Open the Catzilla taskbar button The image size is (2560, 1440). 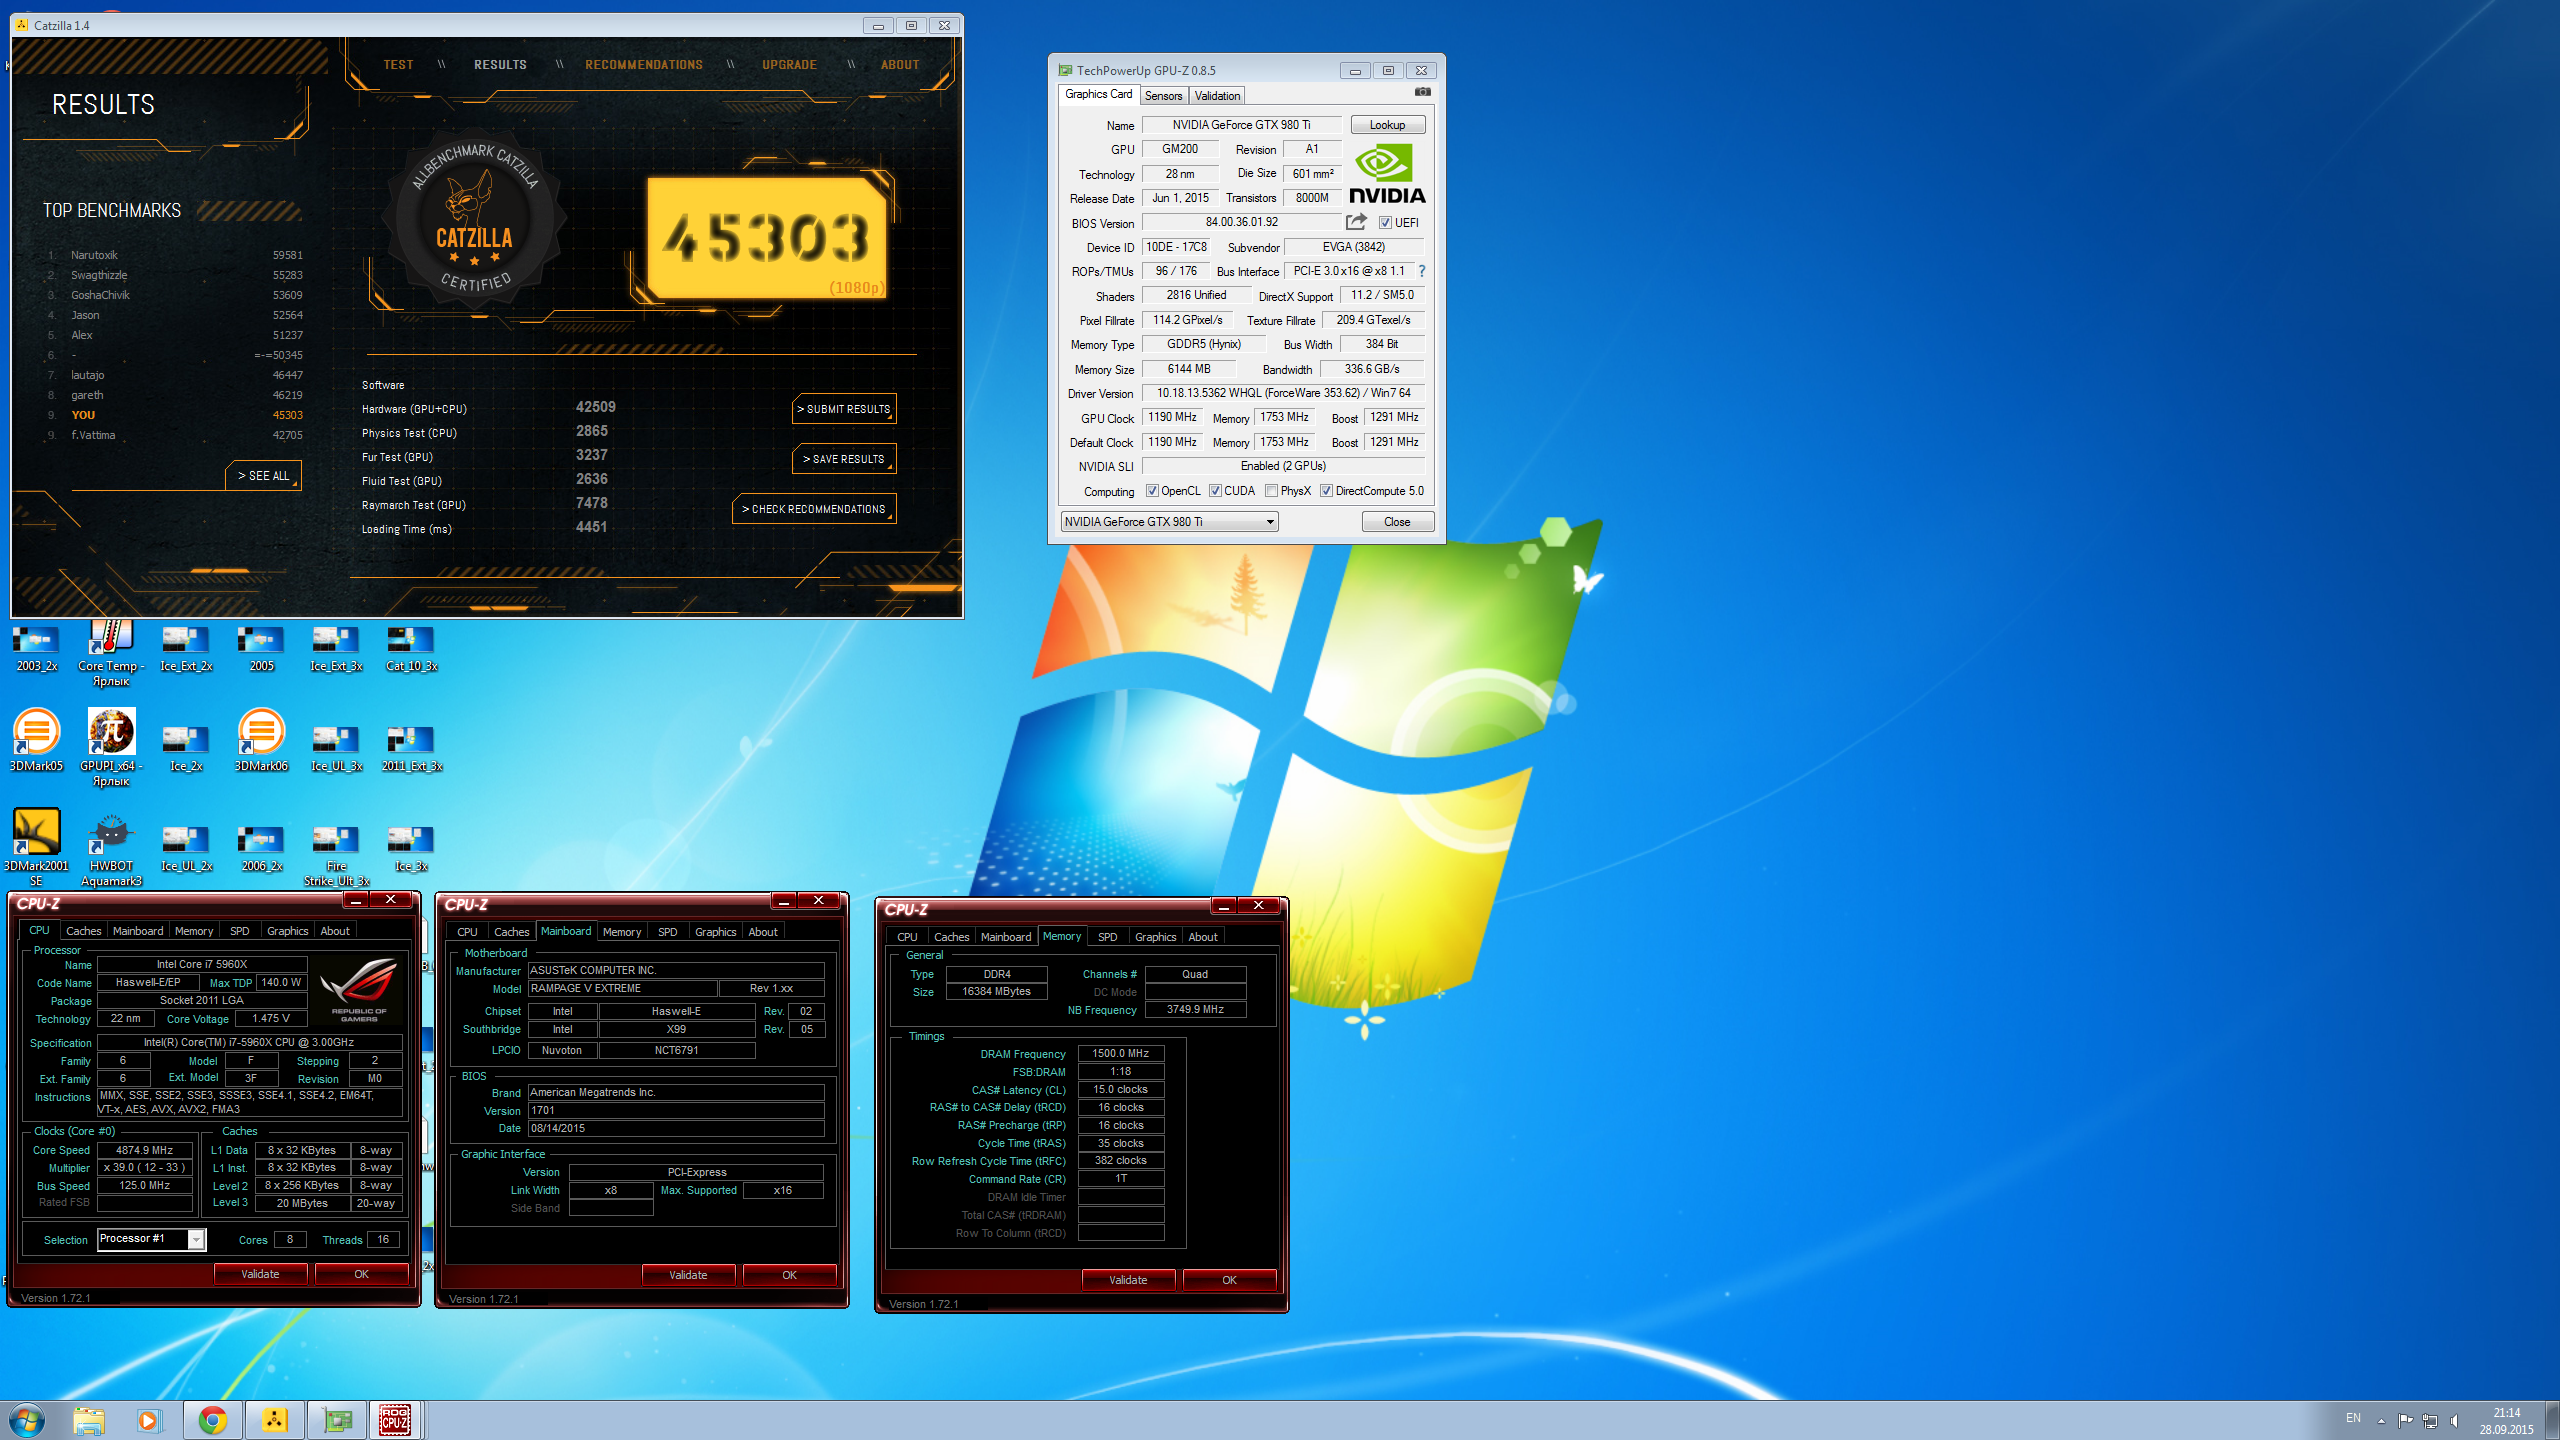click(274, 1420)
